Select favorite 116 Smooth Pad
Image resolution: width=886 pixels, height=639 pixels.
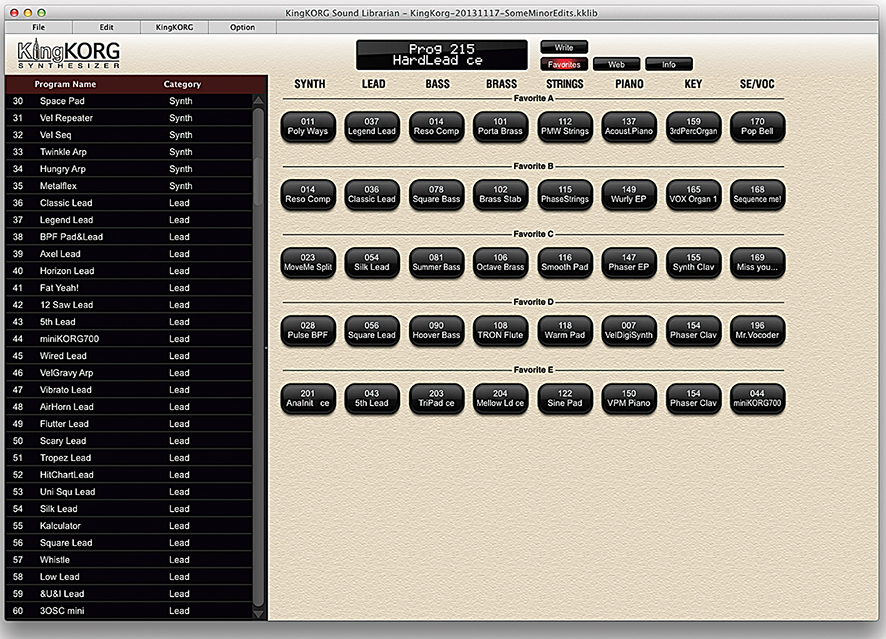[x=565, y=262]
